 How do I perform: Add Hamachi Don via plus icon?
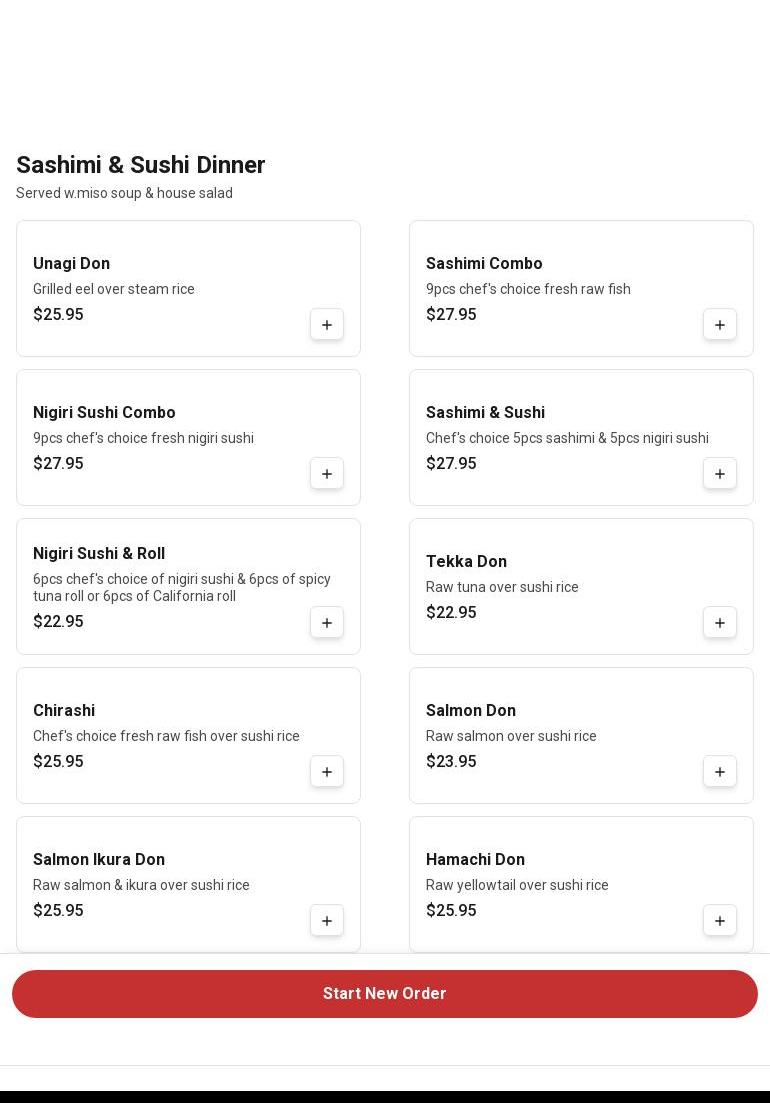720,921
